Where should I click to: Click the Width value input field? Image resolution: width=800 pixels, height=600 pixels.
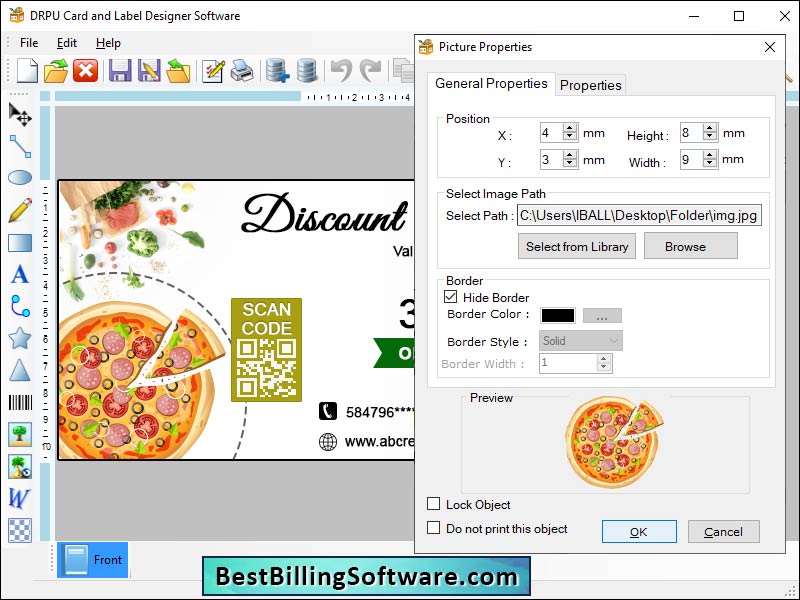coord(692,159)
